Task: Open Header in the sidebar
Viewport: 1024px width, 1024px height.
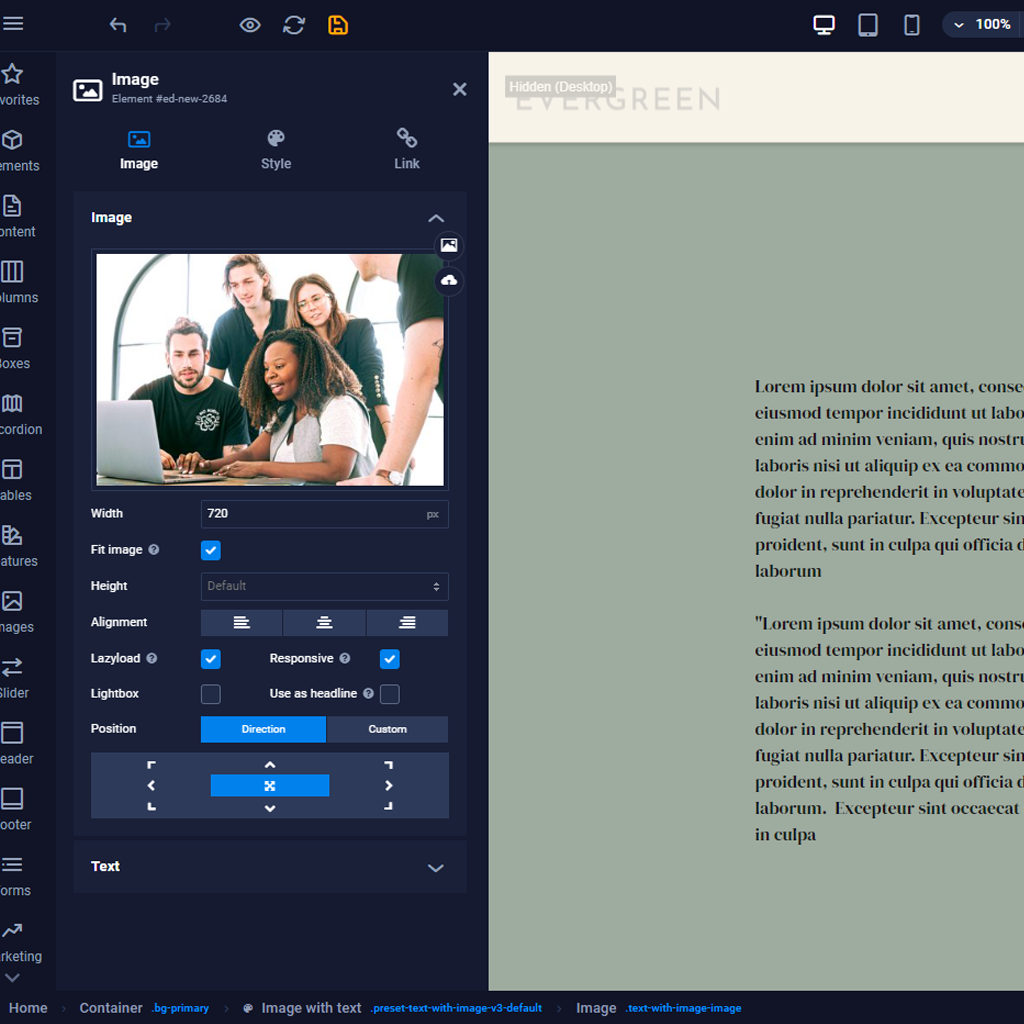Action: pyautogui.click(x=18, y=744)
